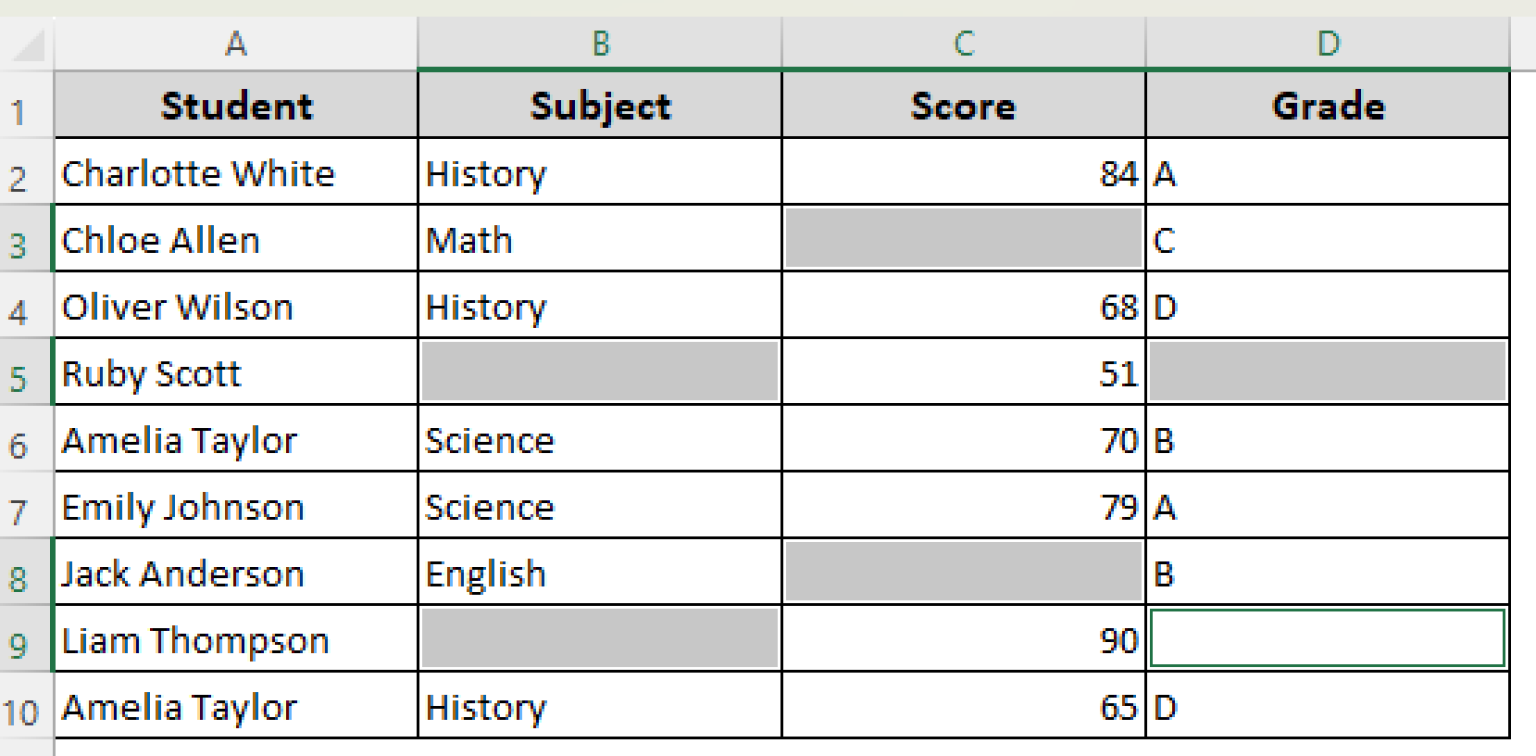Select the cell containing Charlotte White
Viewport: 1536px width, 756px height.
click(235, 172)
